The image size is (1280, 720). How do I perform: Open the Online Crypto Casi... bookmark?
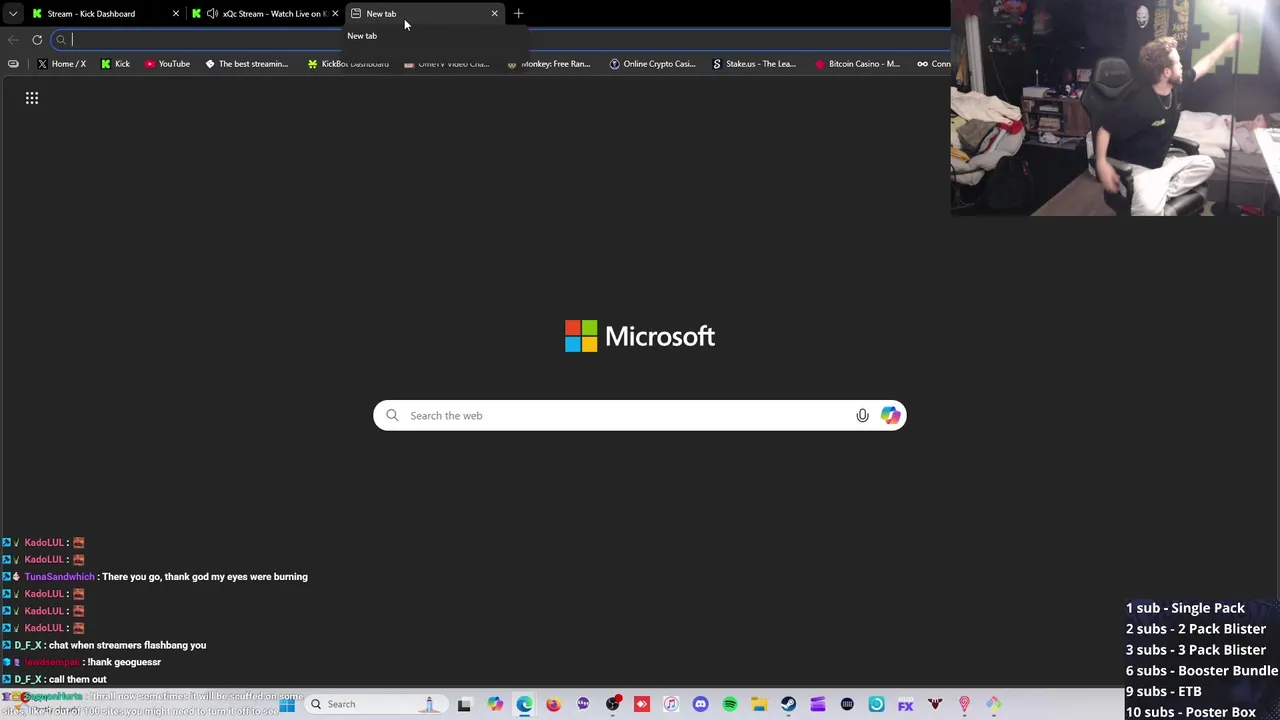652,64
